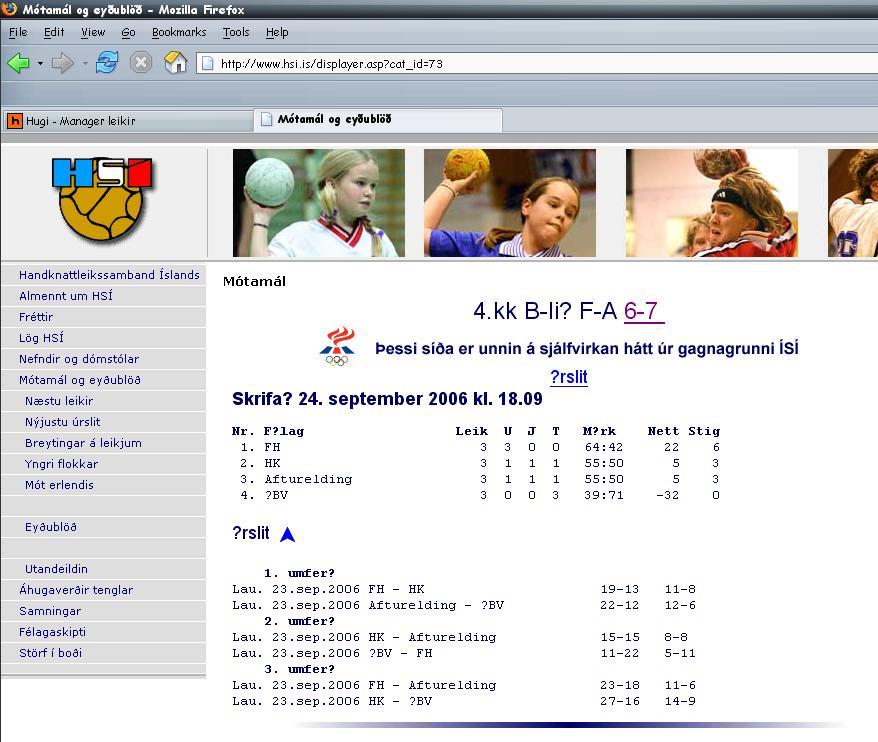Image resolution: width=878 pixels, height=742 pixels.
Task: Select Mótamál og eyðublöð sidebar link
Action: (80, 380)
